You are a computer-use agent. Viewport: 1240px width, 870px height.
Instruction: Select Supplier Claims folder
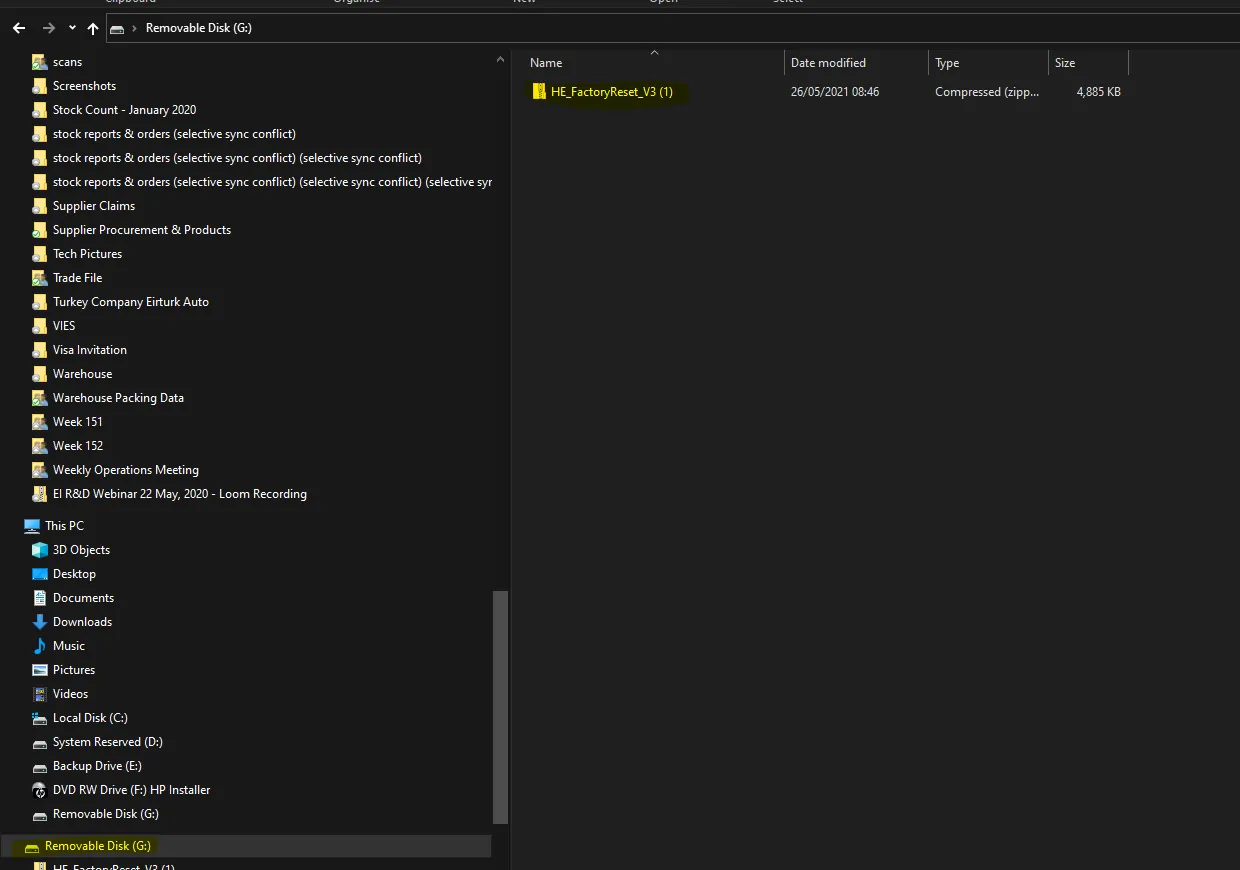coord(93,206)
